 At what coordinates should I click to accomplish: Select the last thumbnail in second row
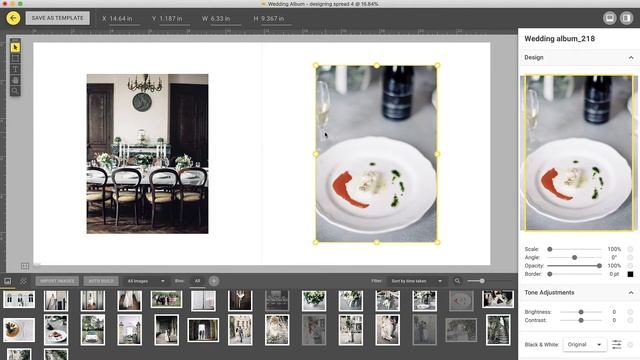[498, 330]
